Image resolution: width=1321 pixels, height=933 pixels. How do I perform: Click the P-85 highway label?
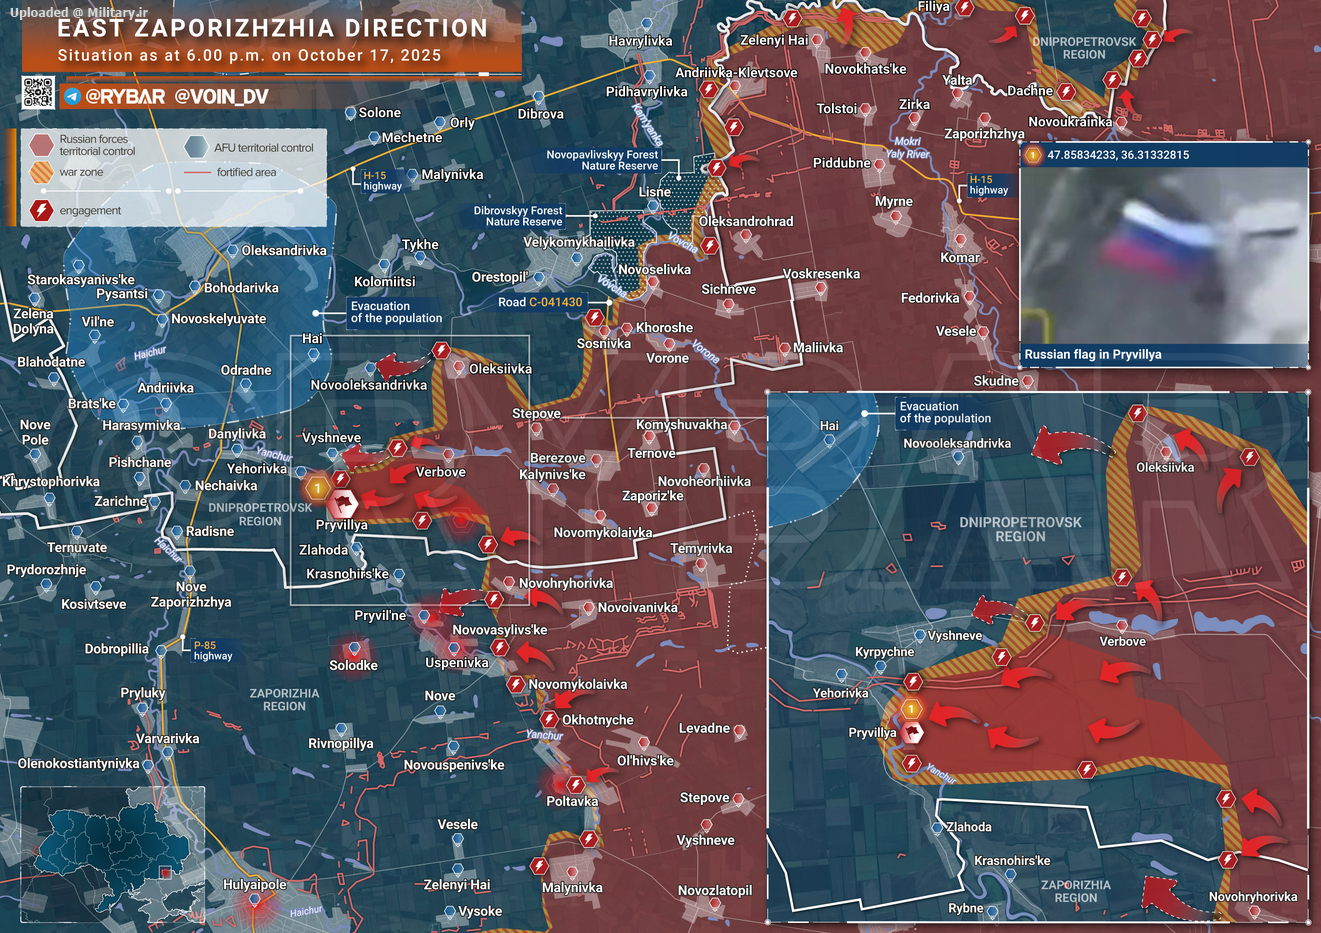[x=212, y=651]
